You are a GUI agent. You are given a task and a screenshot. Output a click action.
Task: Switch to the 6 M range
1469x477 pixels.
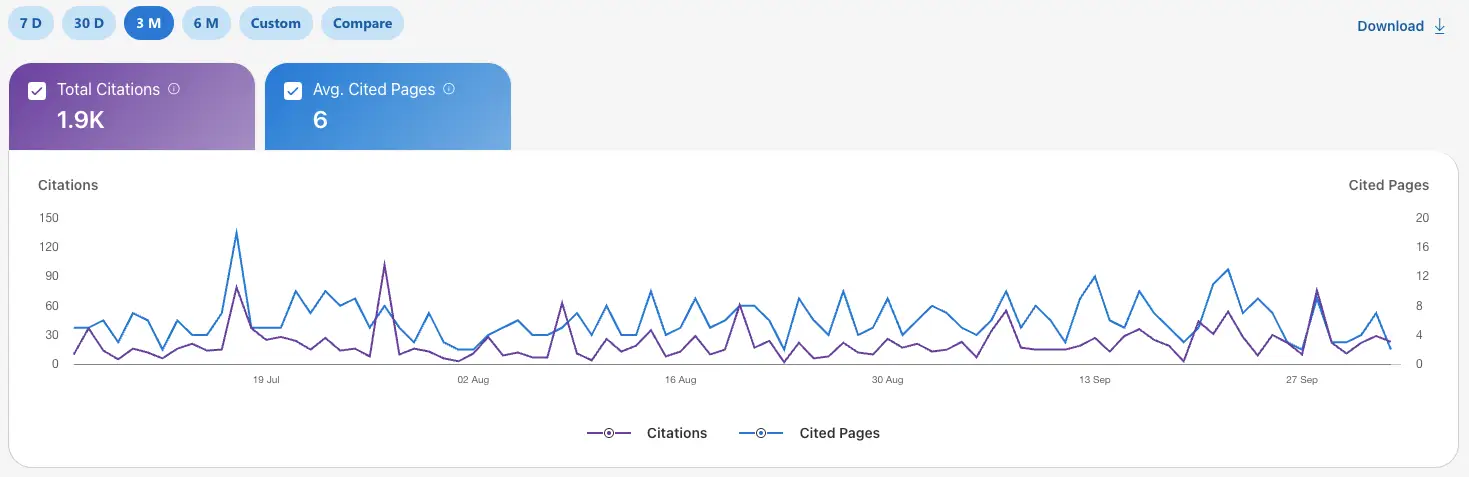[206, 23]
